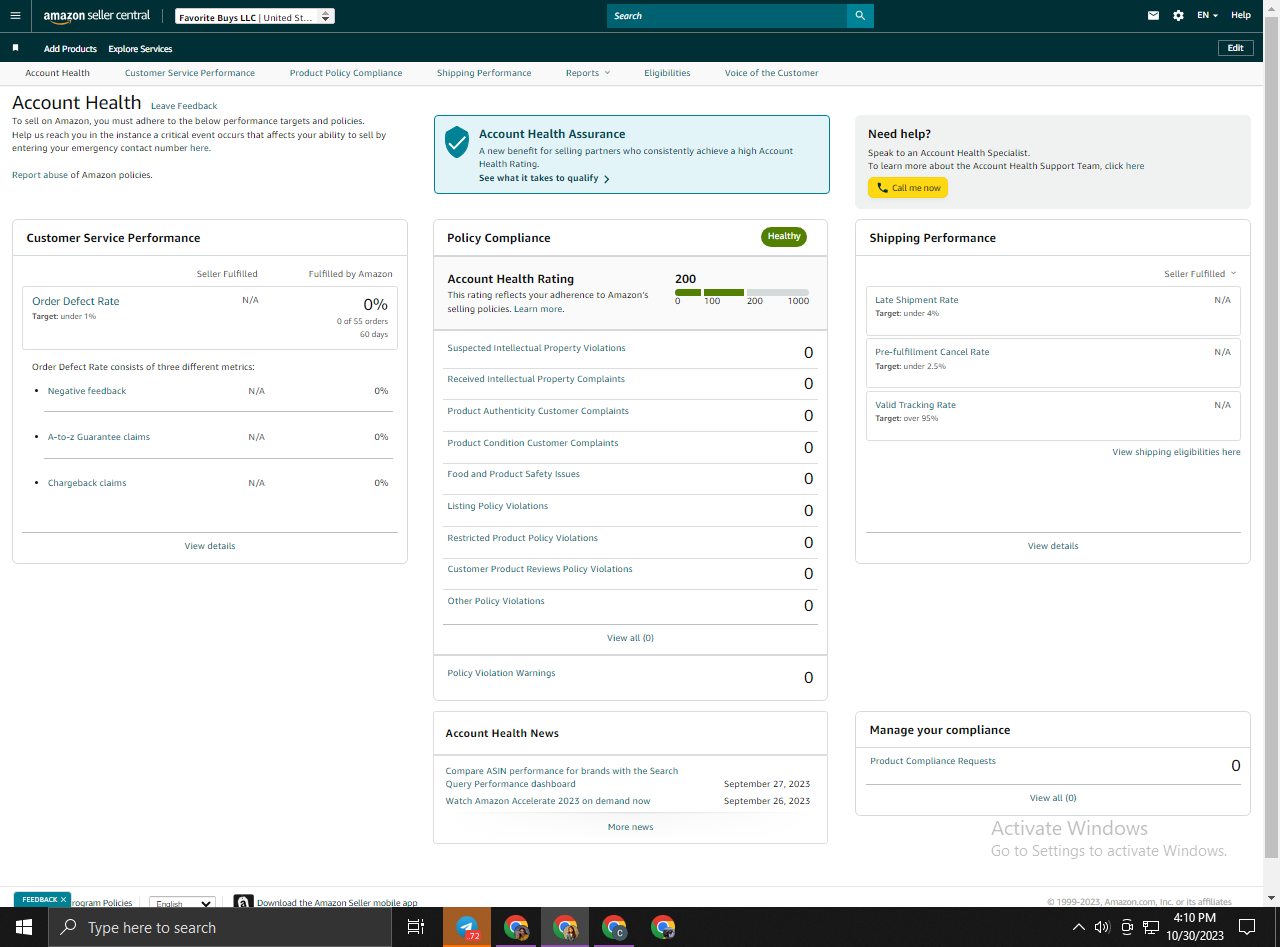
Task: Click the Valid Tracking Rate card
Action: tap(1053, 415)
